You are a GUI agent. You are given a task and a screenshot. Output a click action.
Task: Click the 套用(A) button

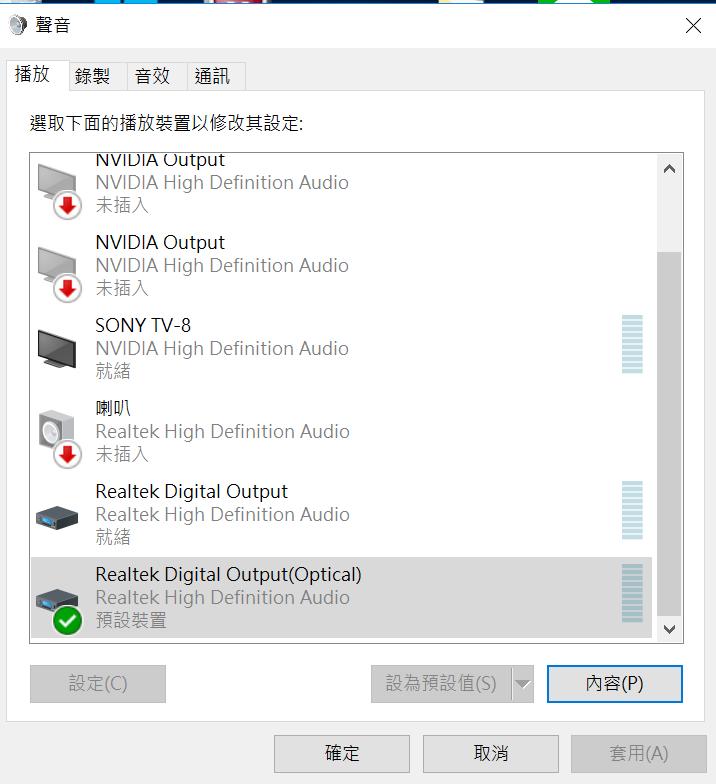[x=639, y=754]
